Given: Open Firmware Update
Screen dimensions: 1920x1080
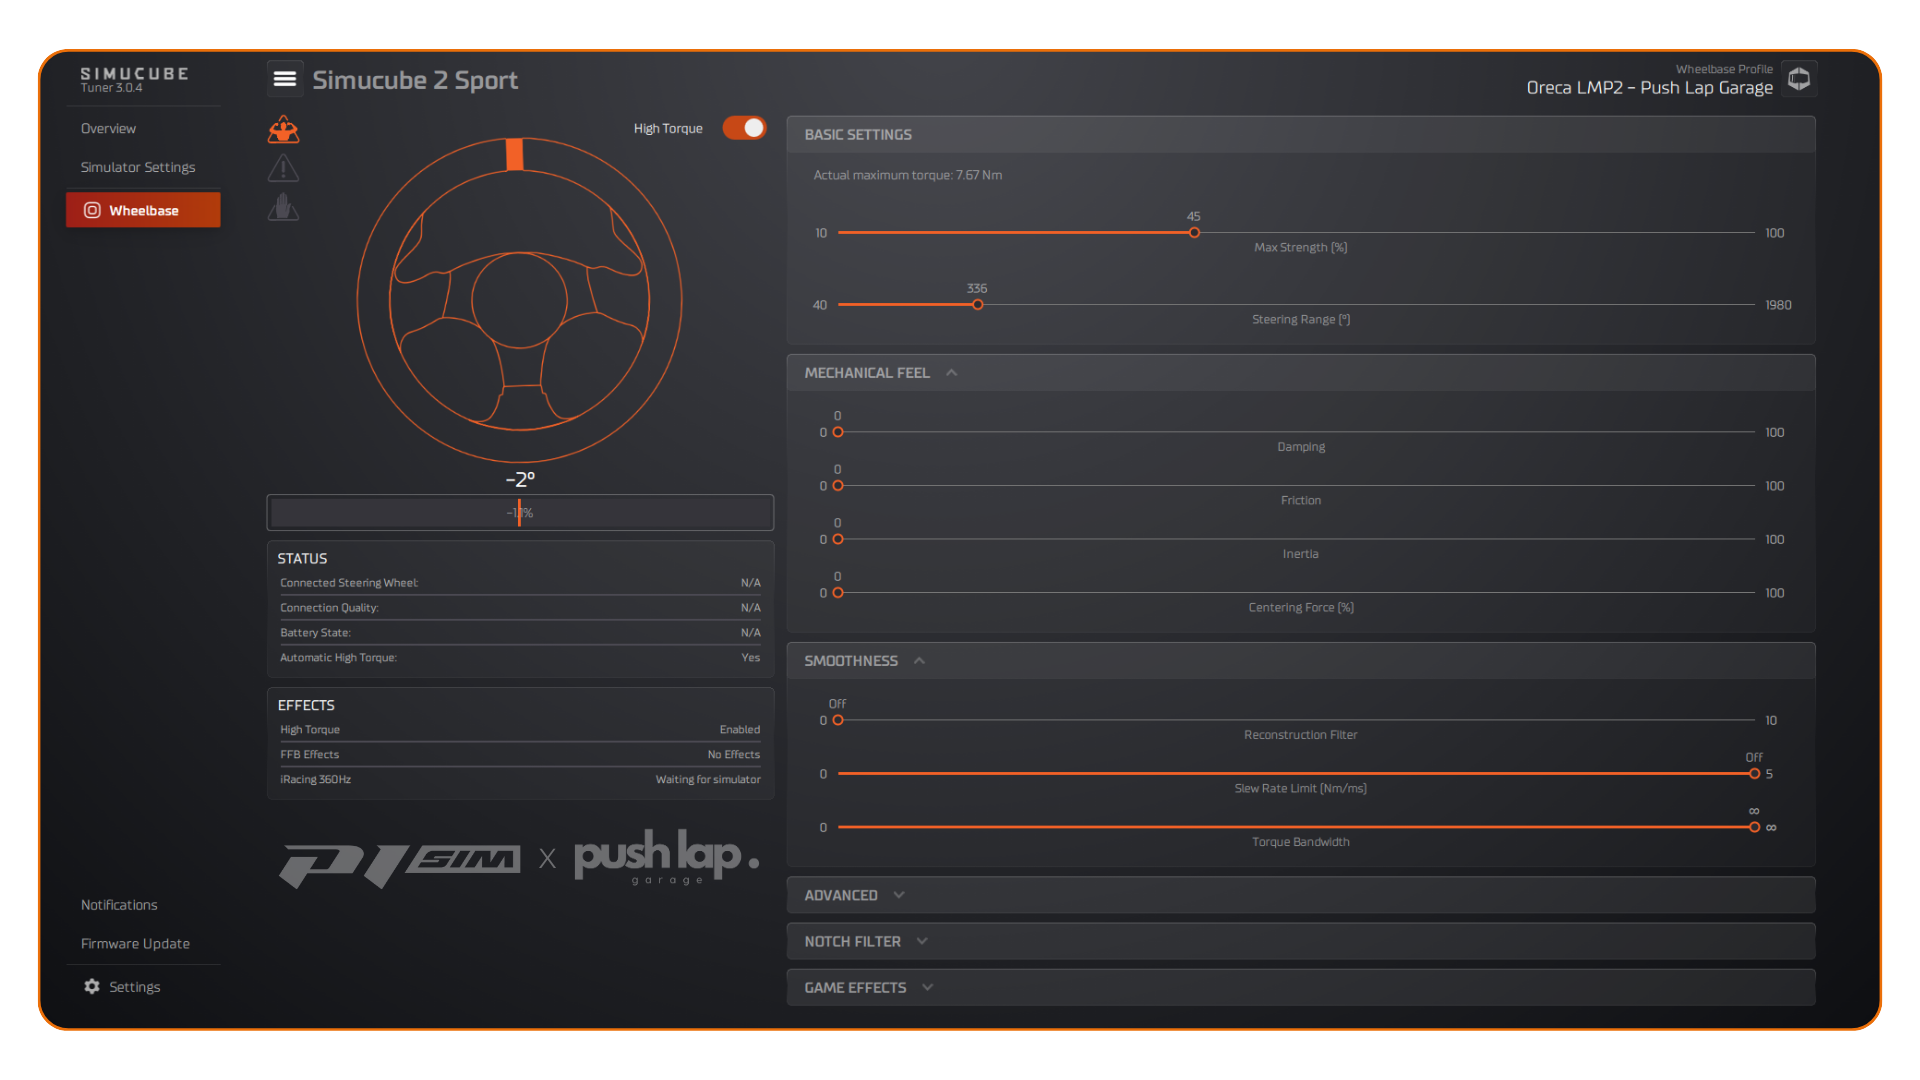Looking at the screenshot, I should click(135, 943).
